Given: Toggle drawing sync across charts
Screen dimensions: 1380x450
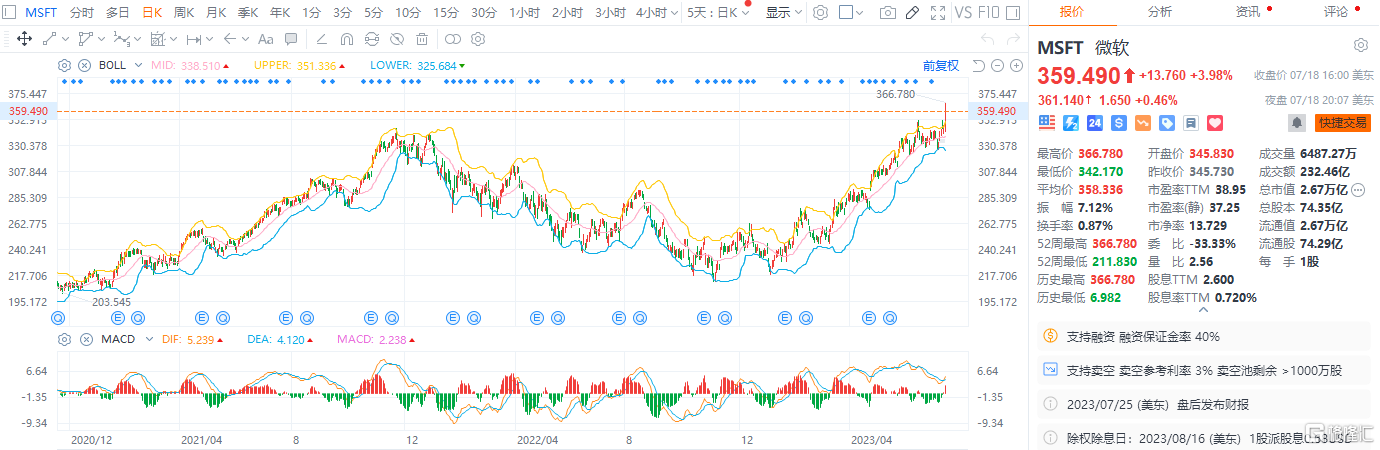Looking at the screenshot, I should (x=372, y=39).
